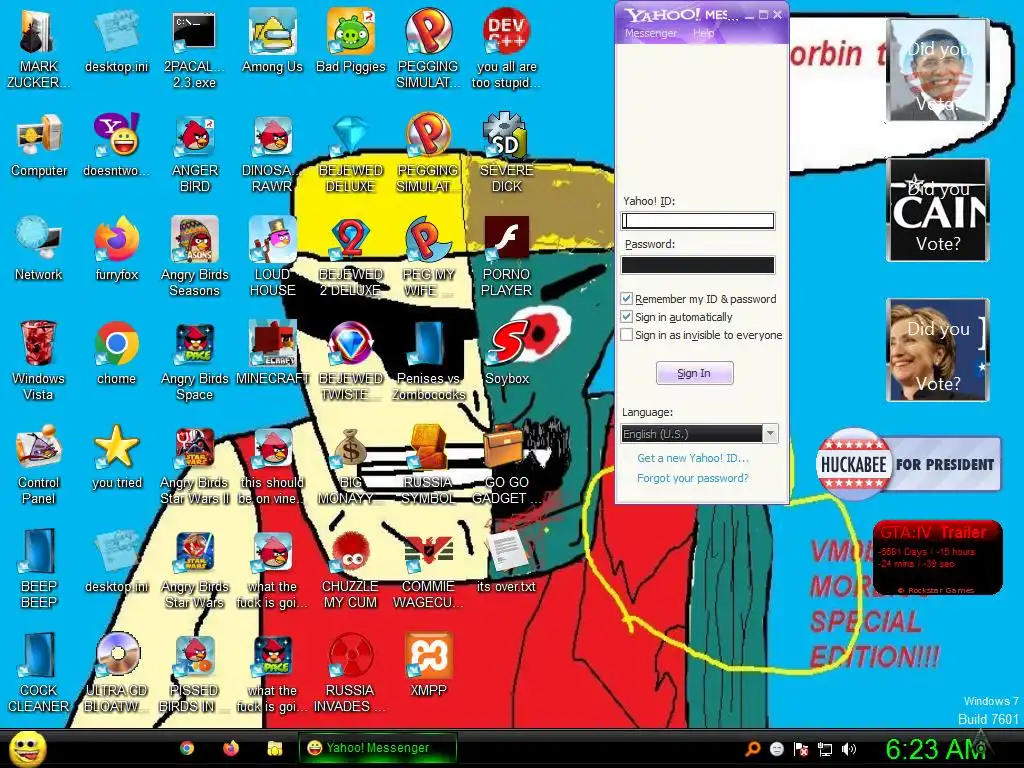
Task: Select the doesntwo Yahoo shortcut icon
Action: pos(117,145)
